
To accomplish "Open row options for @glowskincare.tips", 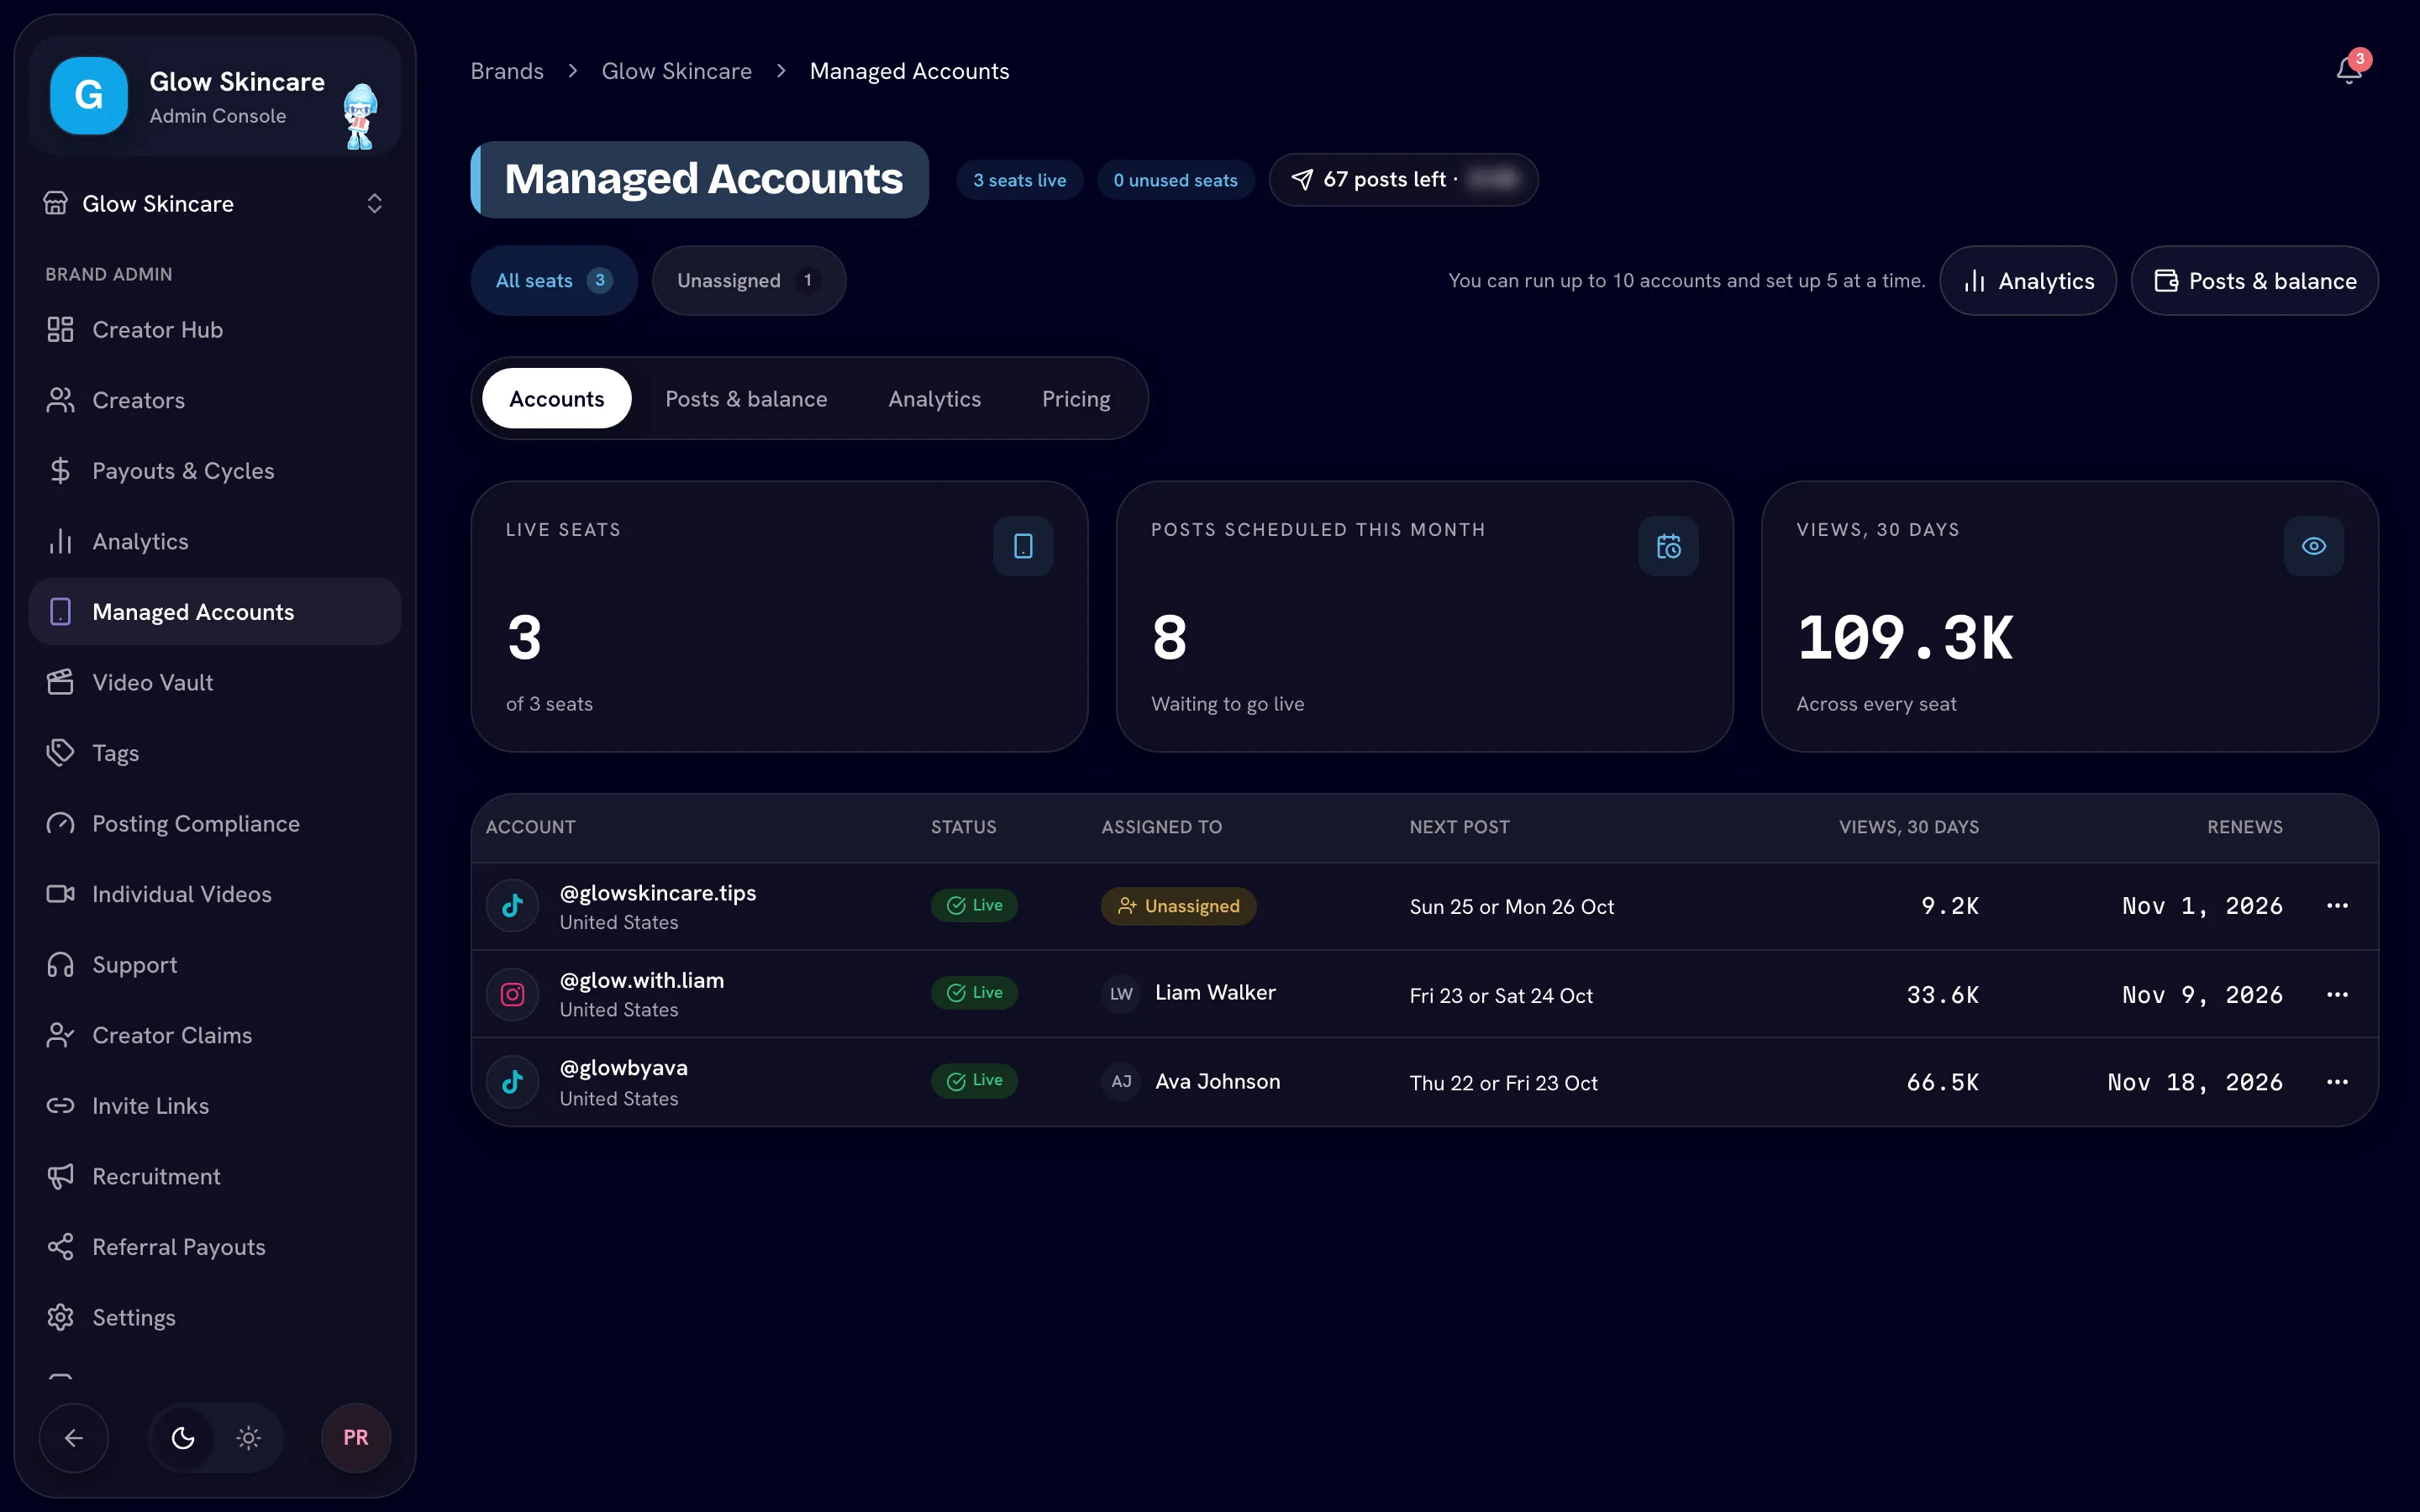I will click(2337, 906).
